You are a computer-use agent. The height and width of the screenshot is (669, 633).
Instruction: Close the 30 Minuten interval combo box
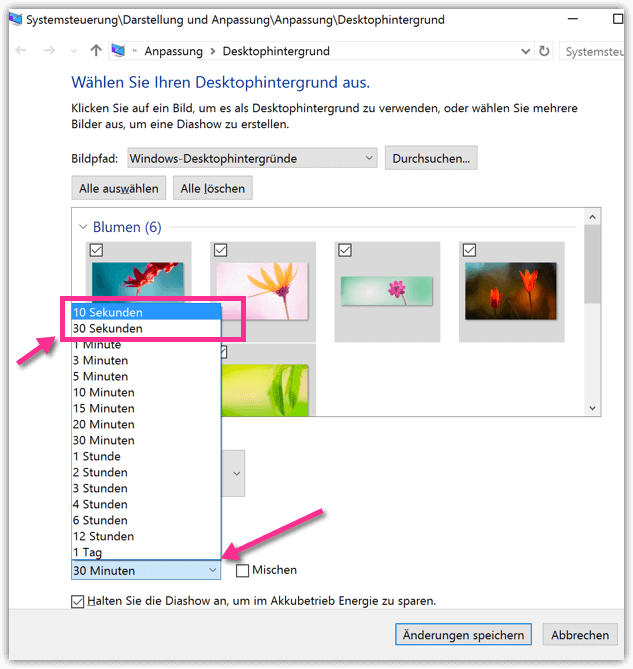click(146, 570)
